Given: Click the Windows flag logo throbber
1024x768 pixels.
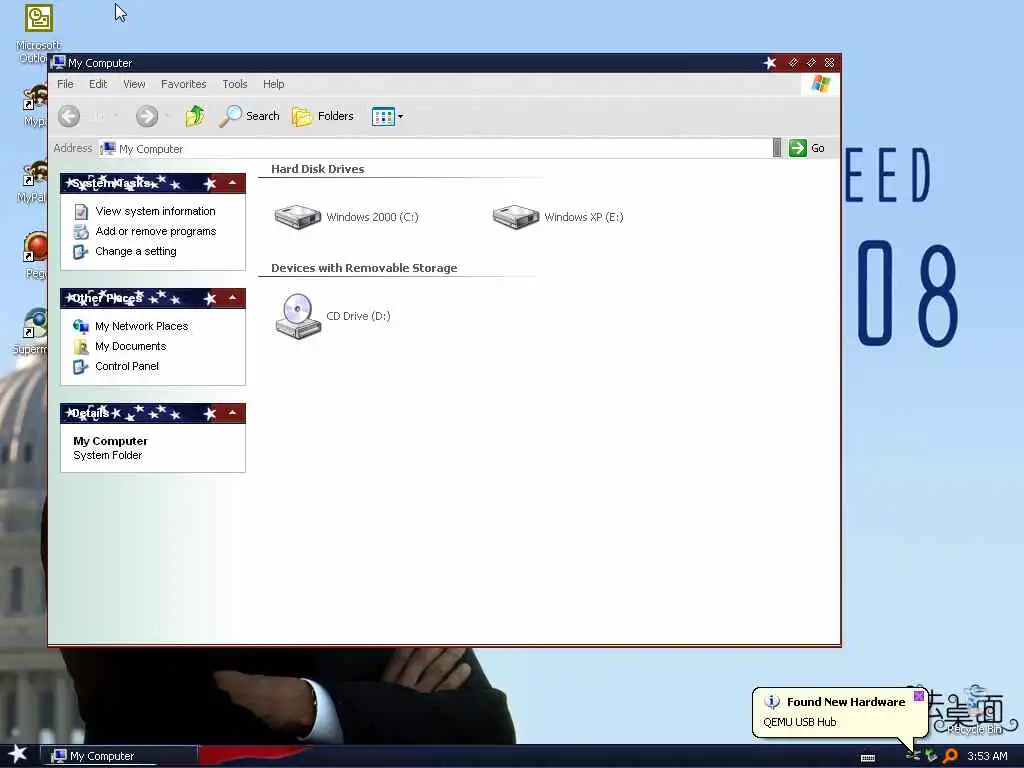Looking at the screenshot, I should tap(821, 84).
